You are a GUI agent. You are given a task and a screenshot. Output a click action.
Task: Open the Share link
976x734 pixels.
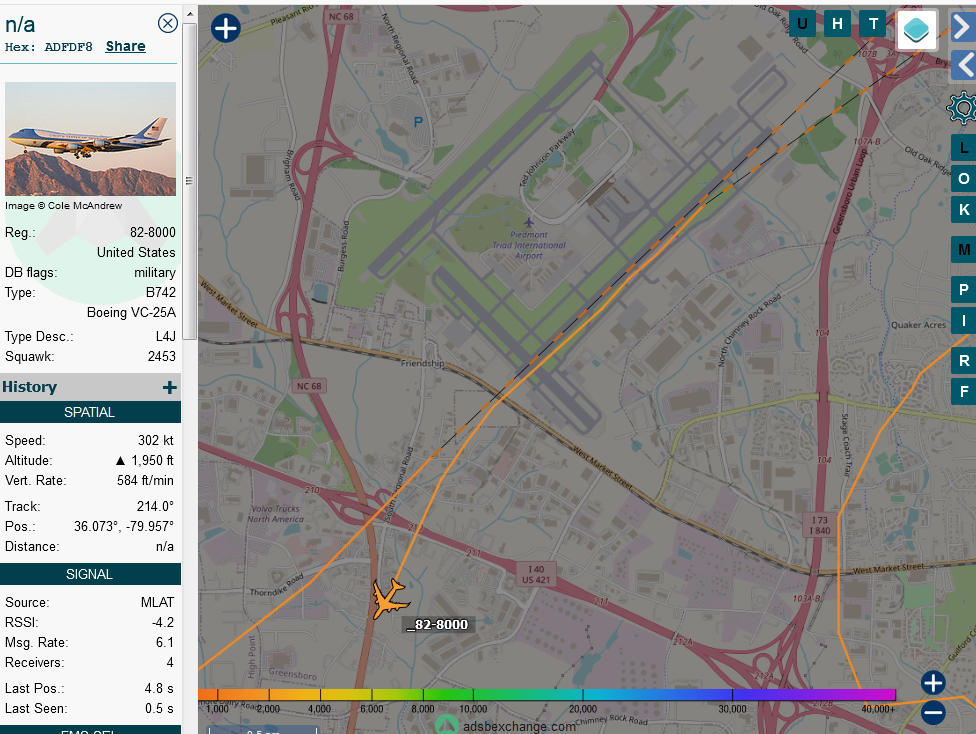pos(125,47)
